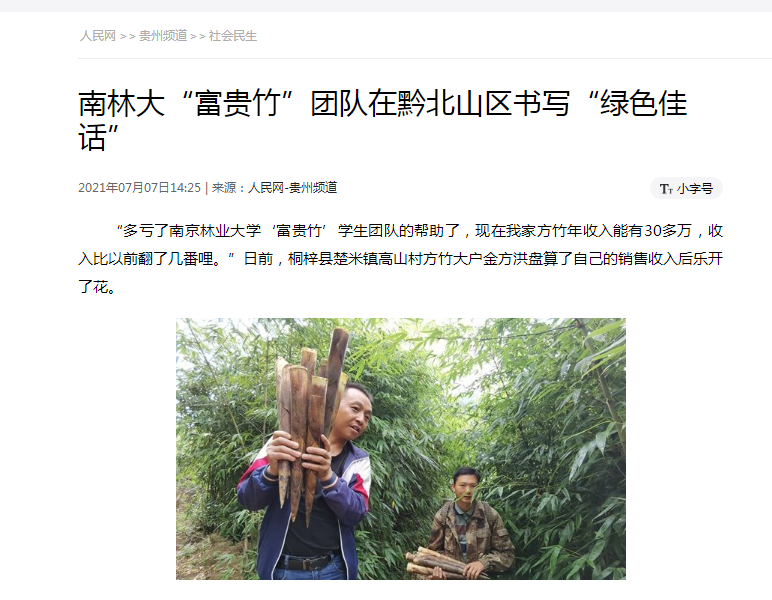
Task: Click the first paragraph line mentioning 南京林业大学
Action: pyautogui.click(x=418, y=230)
